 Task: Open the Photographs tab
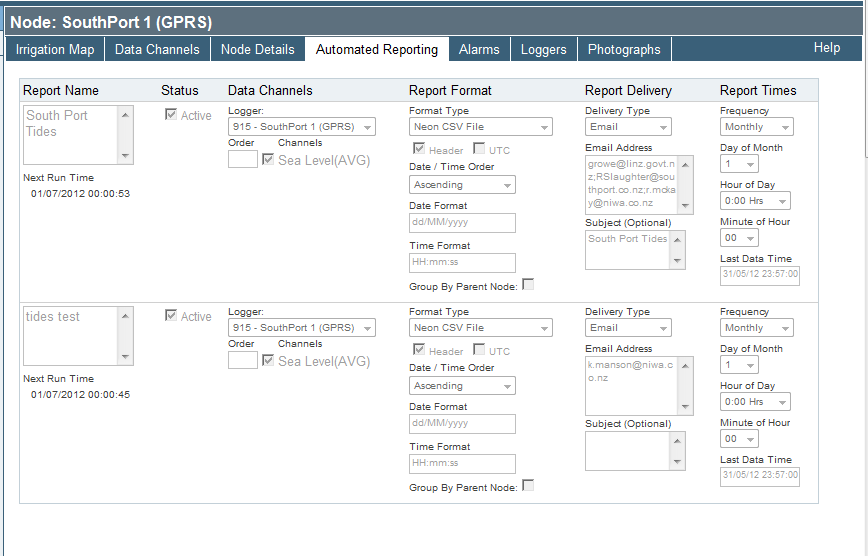point(624,49)
